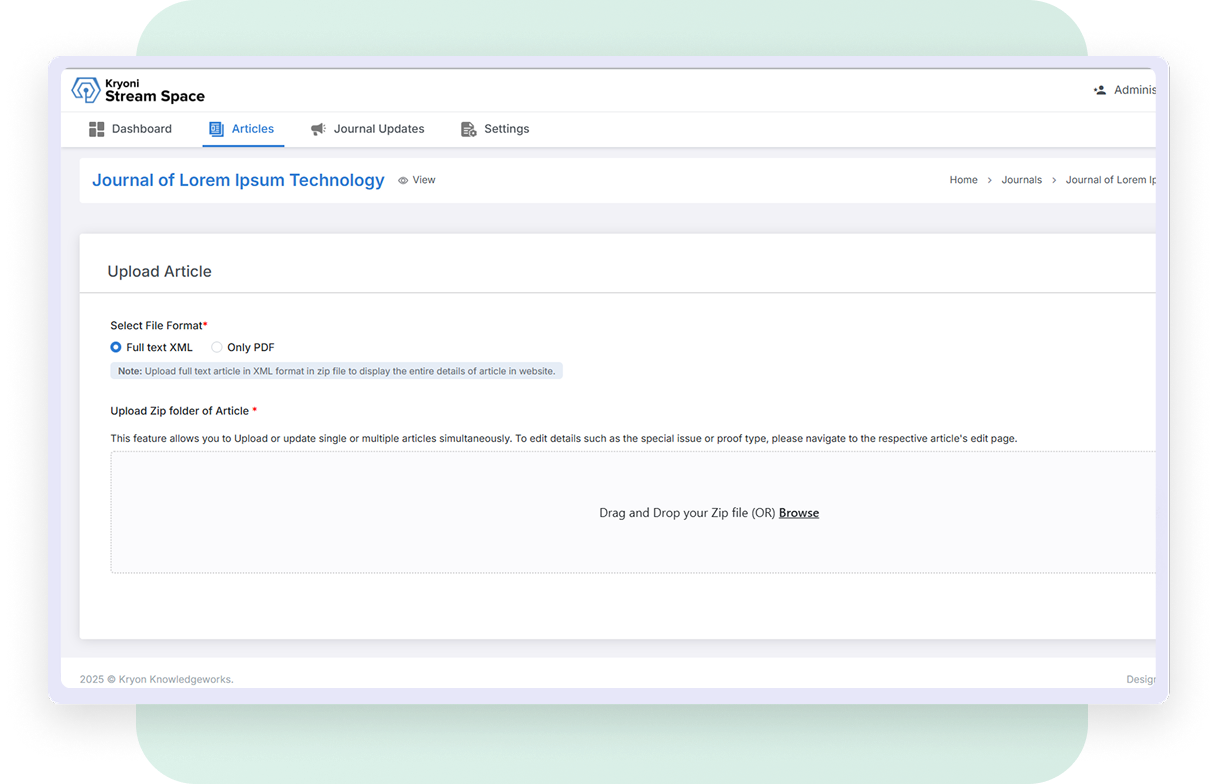Open the Dashboard tab

click(131, 129)
